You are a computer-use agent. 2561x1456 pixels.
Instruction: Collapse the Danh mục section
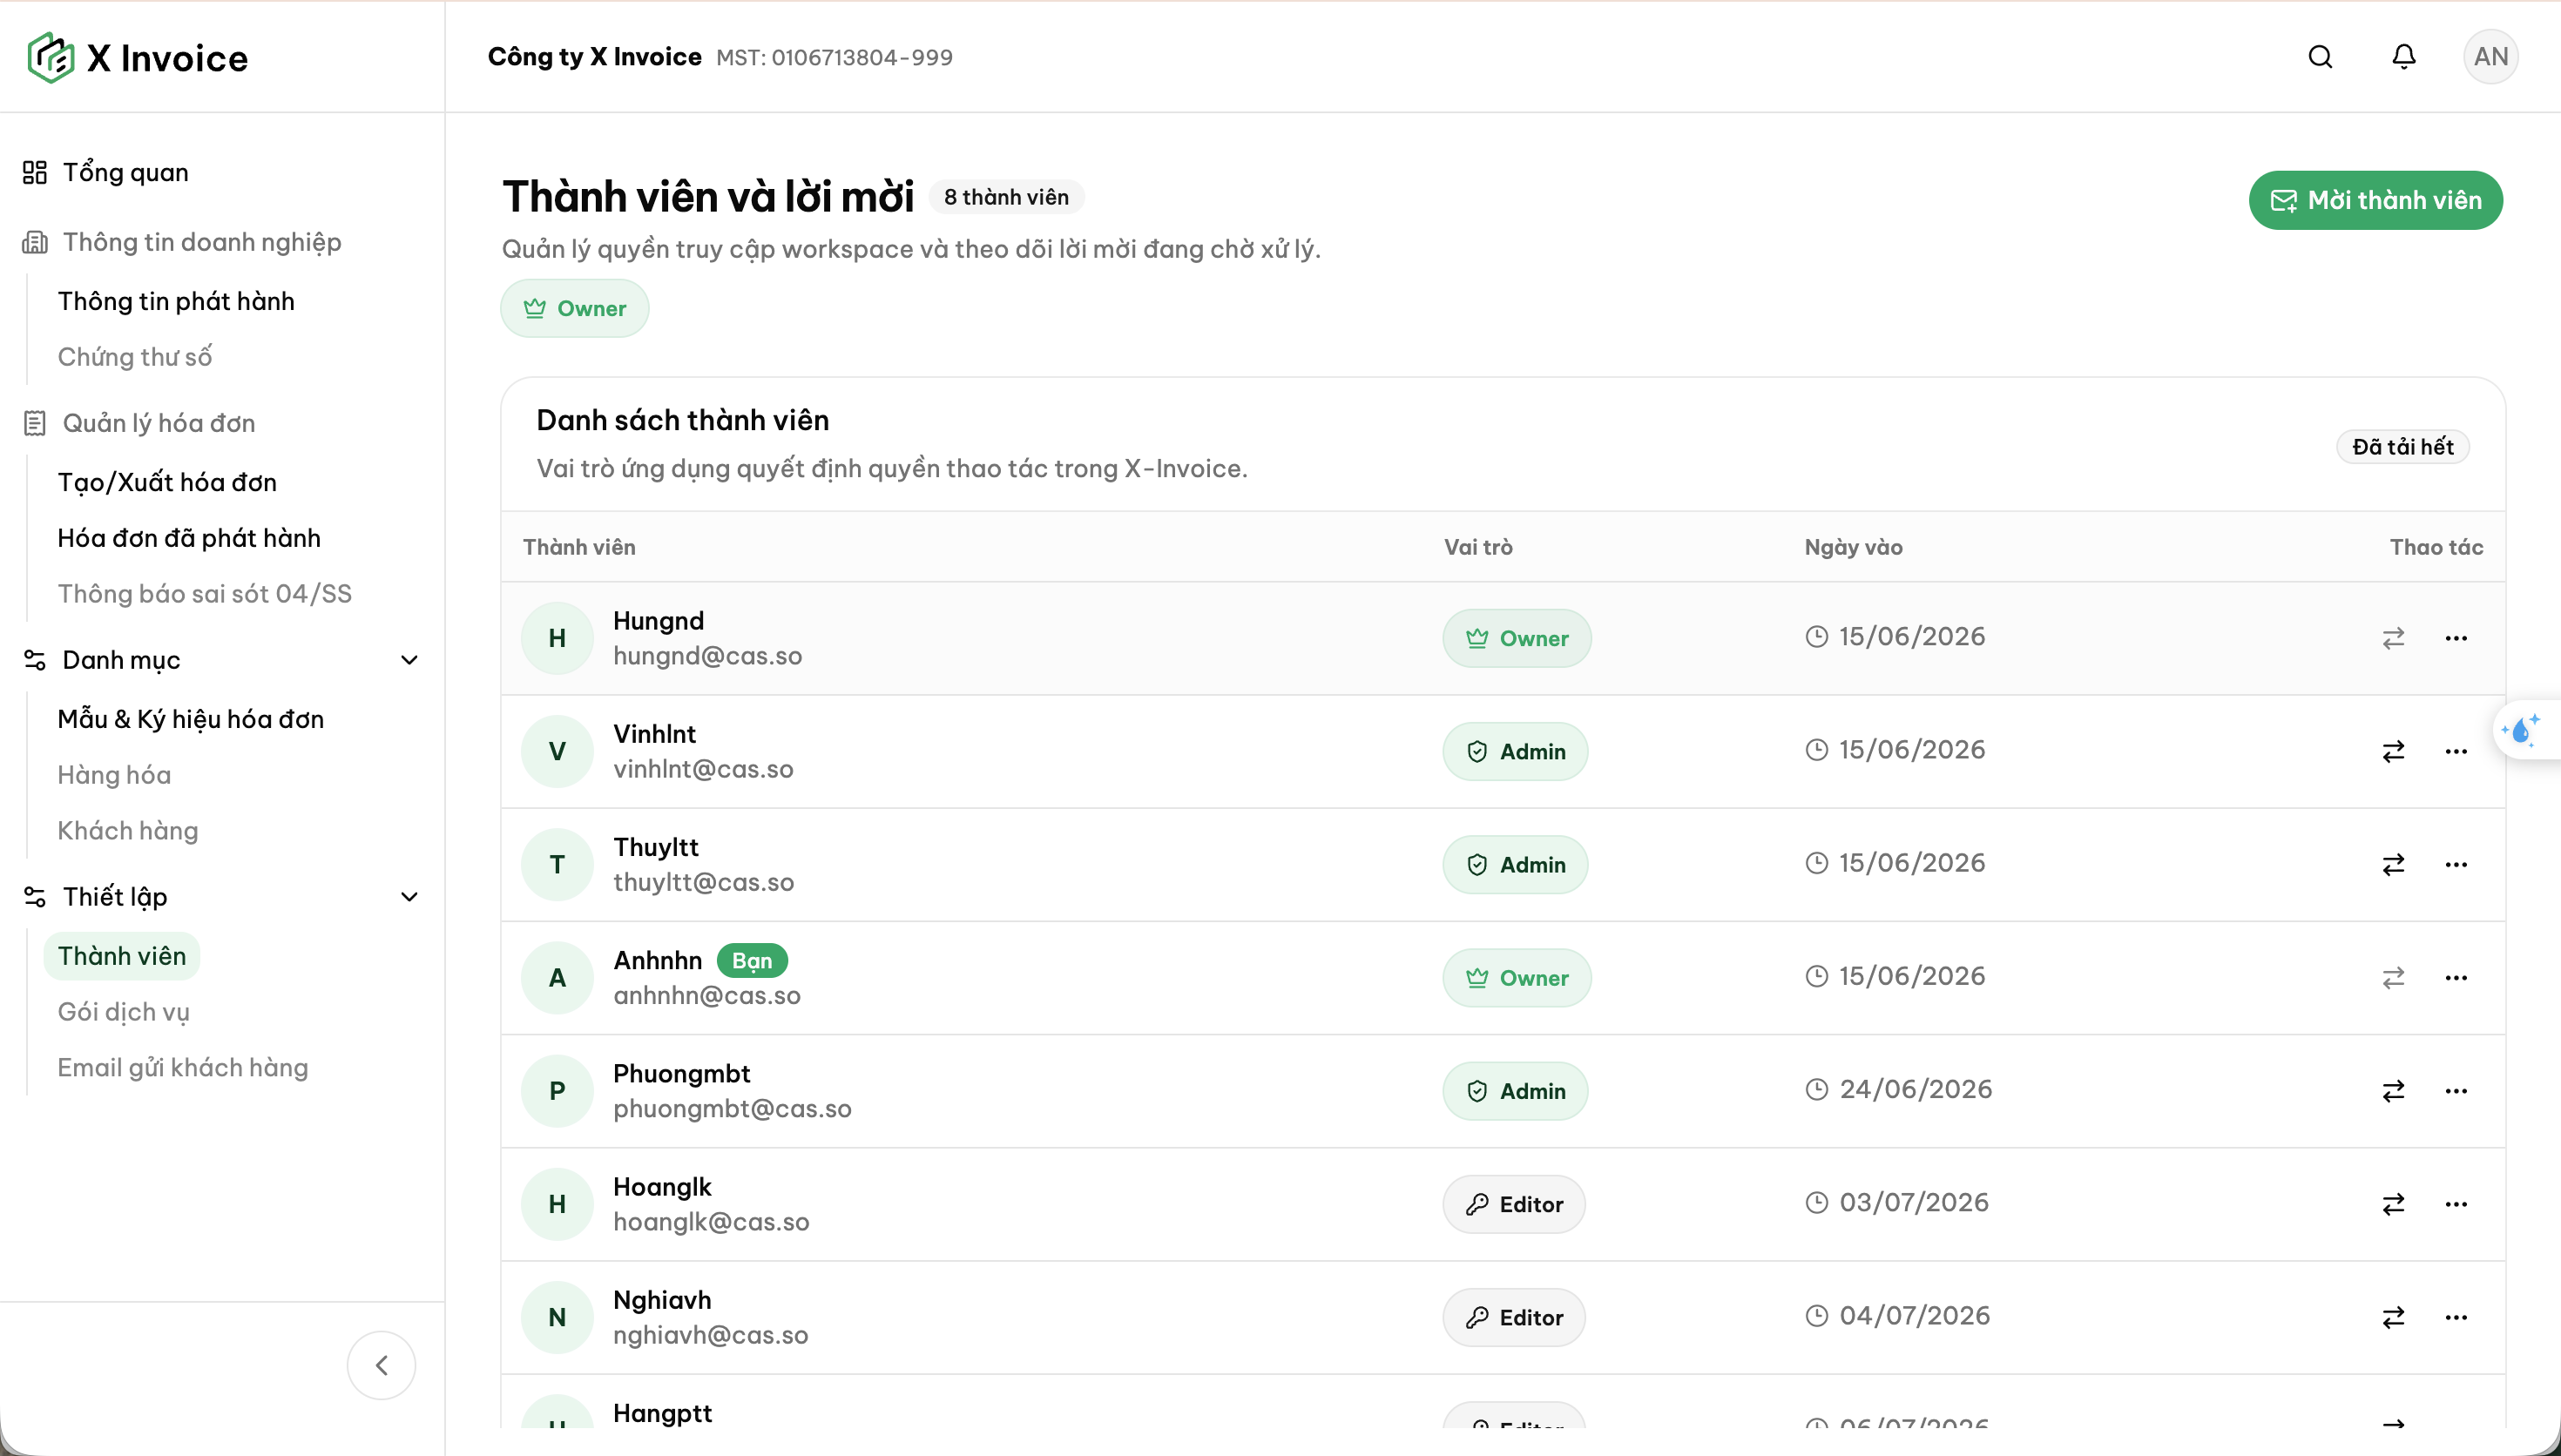point(409,660)
